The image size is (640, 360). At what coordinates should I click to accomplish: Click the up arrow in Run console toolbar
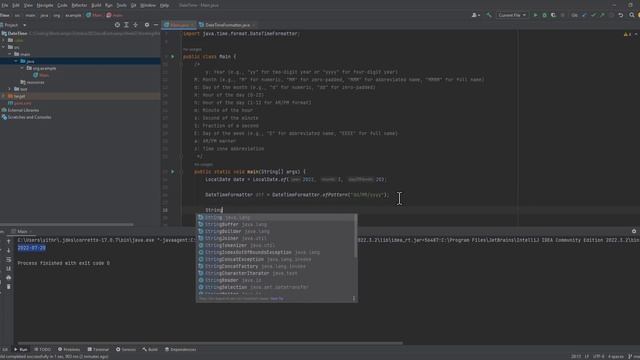point(9,241)
